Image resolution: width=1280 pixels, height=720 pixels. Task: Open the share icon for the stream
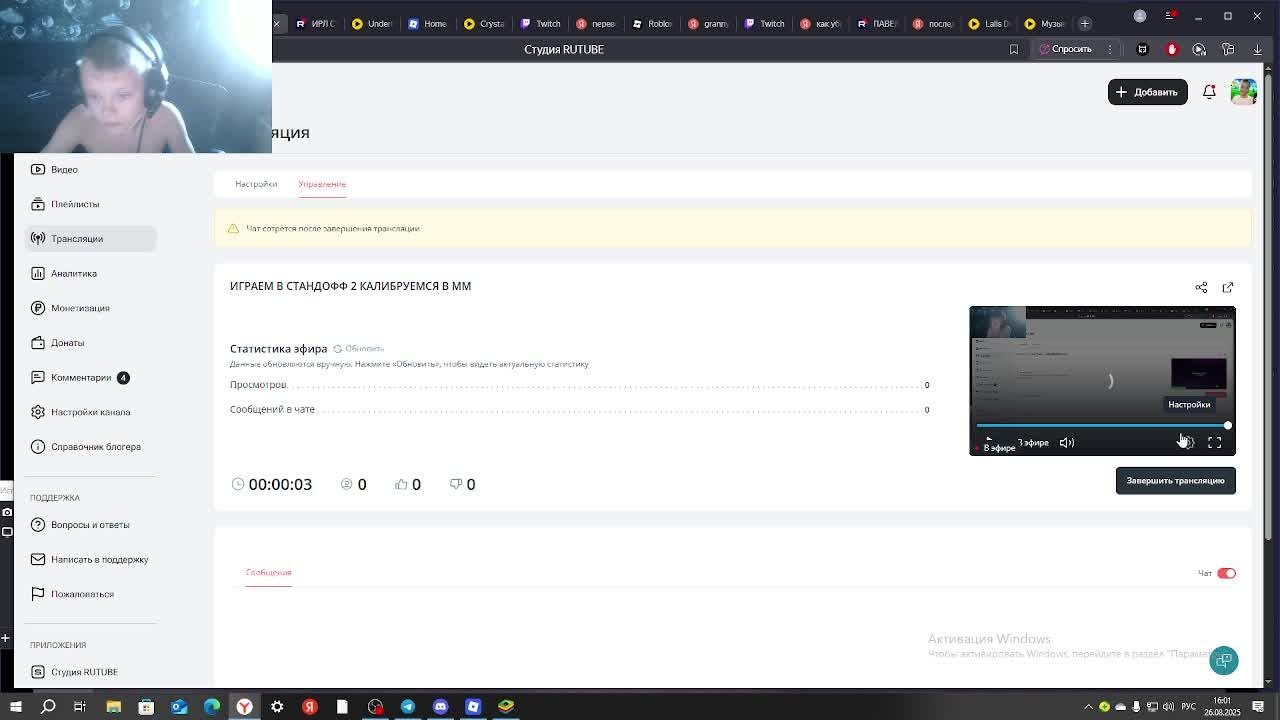tap(1201, 287)
